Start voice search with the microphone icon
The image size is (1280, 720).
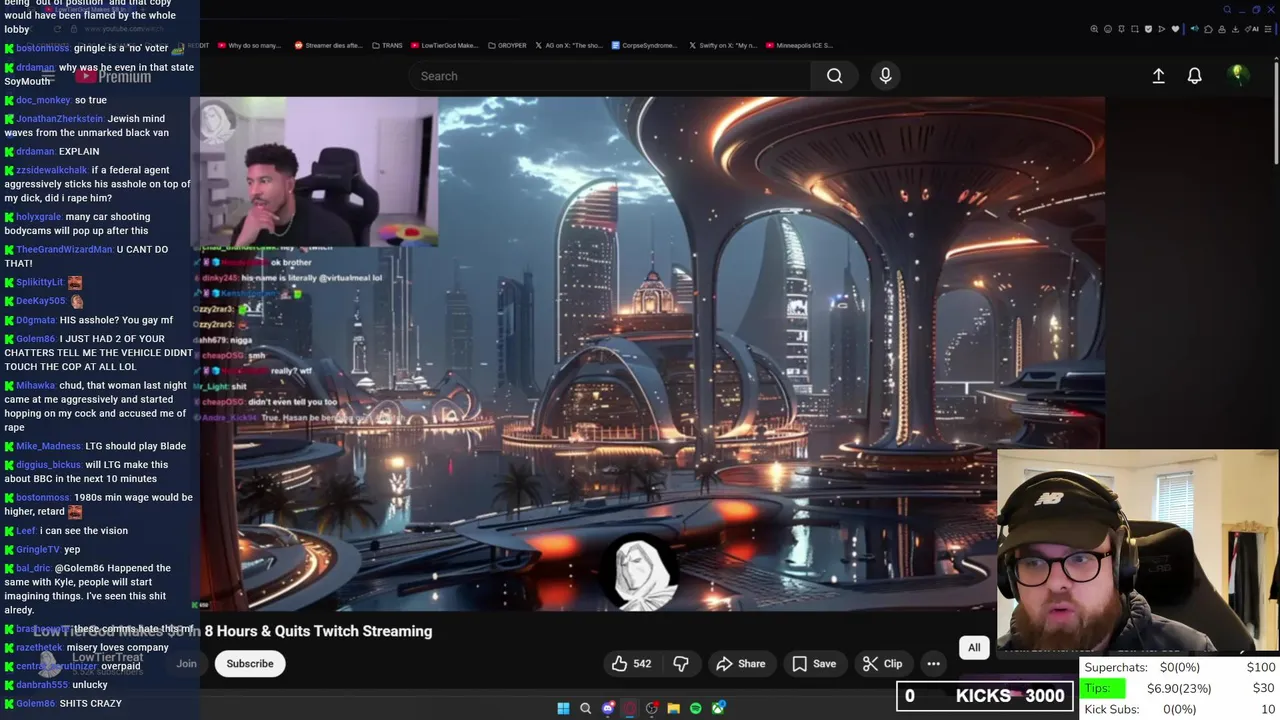(885, 76)
